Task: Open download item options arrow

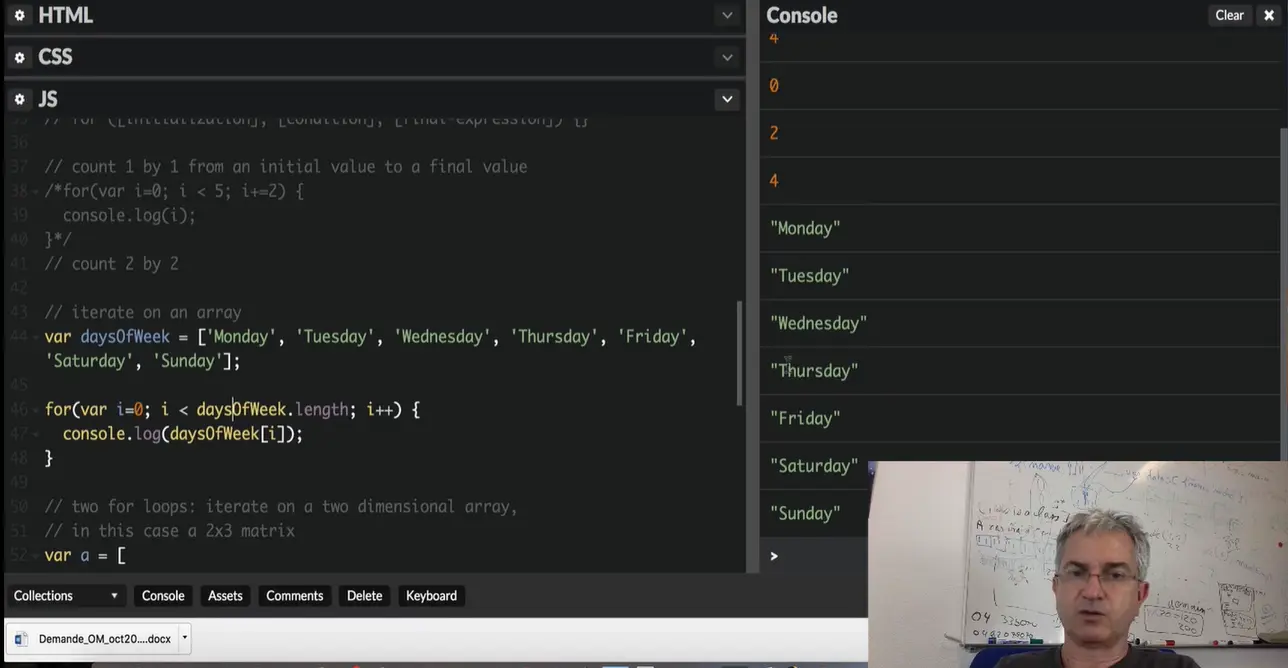Action: pyautogui.click(x=184, y=638)
